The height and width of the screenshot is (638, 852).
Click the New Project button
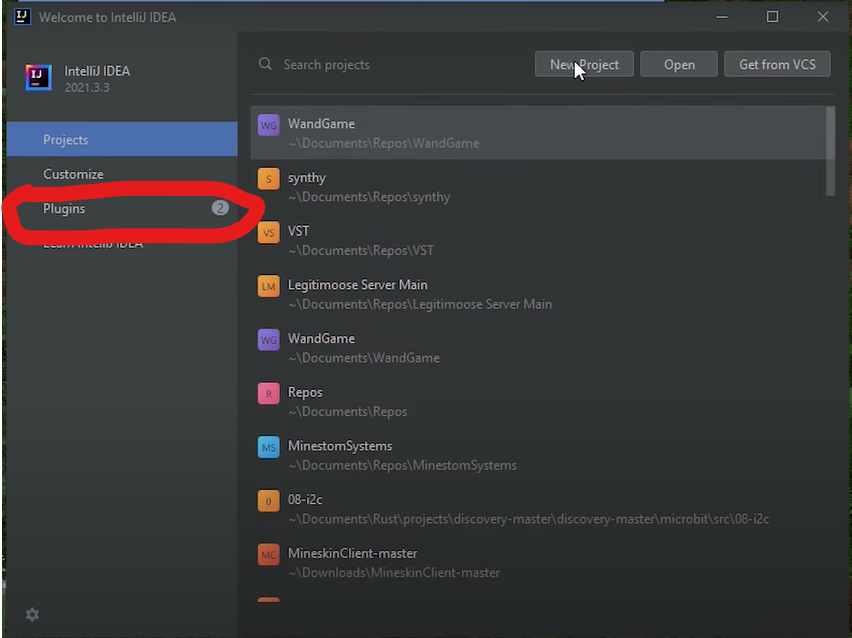tap(584, 65)
